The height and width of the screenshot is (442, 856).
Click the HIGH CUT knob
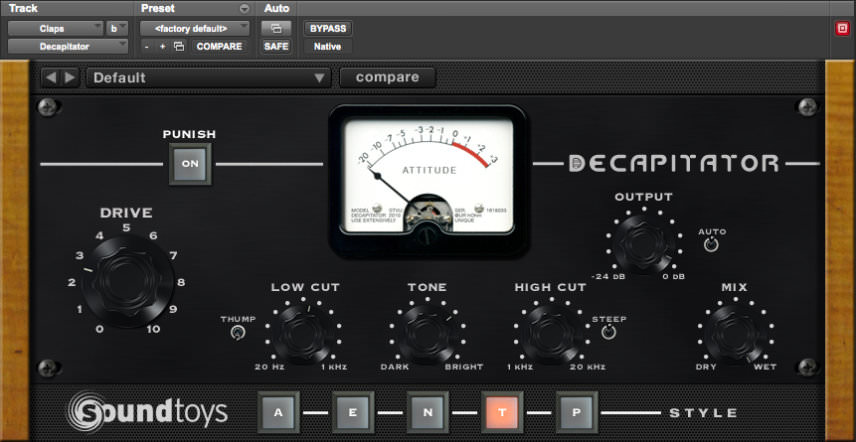(x=551, y=334)
